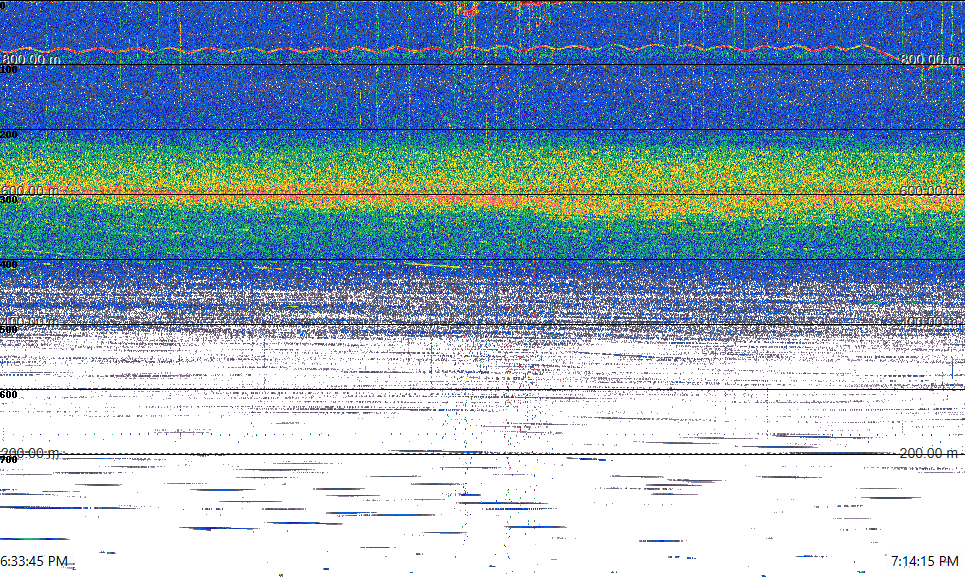Select the 700 depth axis label
The width and height of the screenshot is (965, 578).
pyautogui.click(x=9, y=460)
